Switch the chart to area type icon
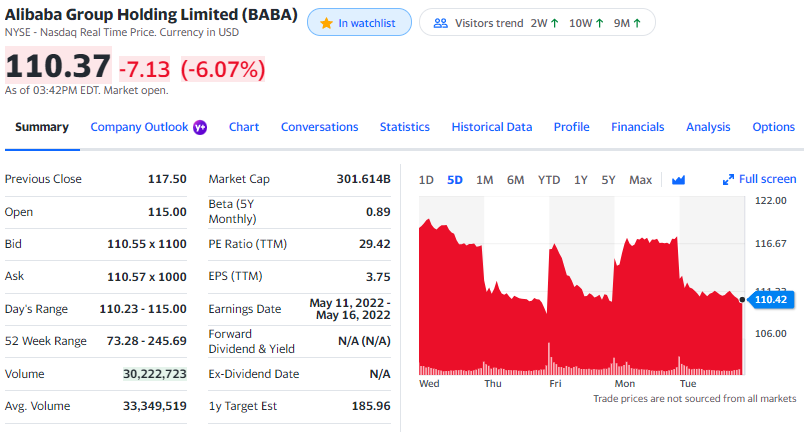The width and height of the screenshot is (804, 432). coord(678,180)
